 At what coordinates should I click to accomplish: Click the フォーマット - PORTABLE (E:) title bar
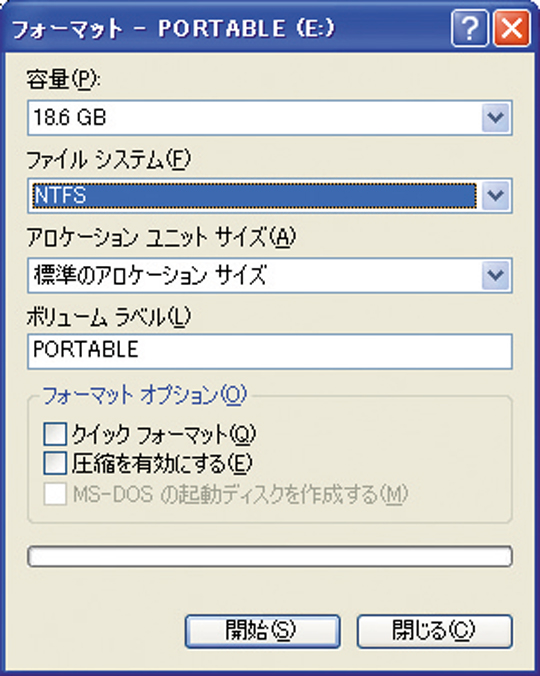tap(172, 29)
